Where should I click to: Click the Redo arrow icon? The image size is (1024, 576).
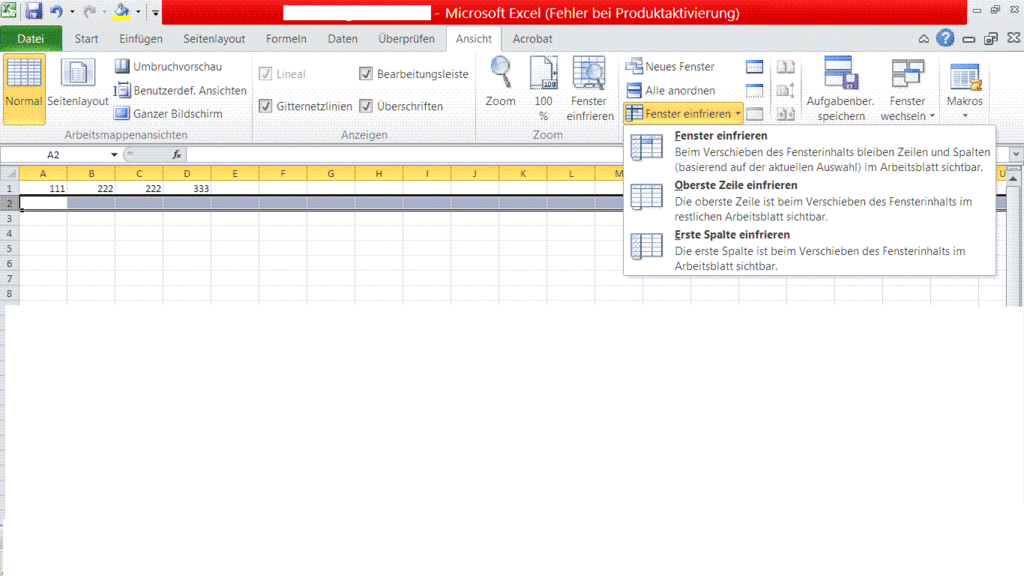click(89, 11)
